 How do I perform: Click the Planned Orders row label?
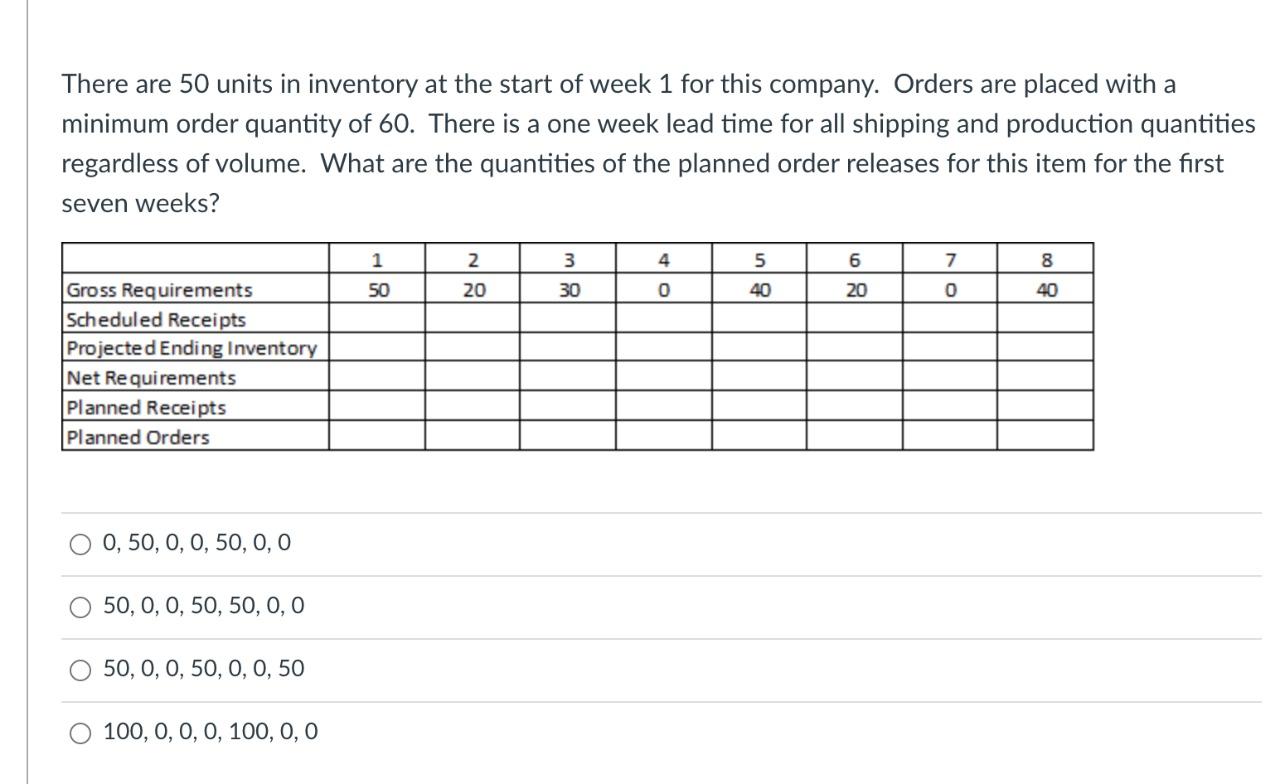[x=137, y=436]
